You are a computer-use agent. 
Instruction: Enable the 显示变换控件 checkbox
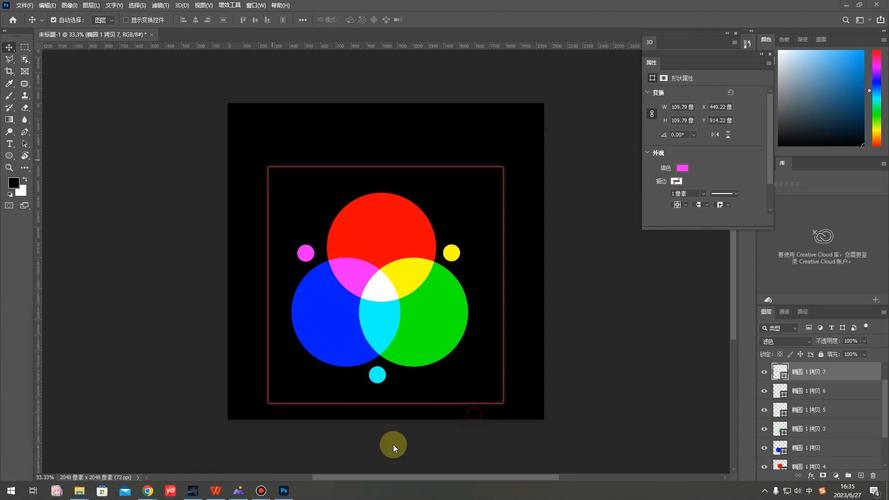coord(127,20)
